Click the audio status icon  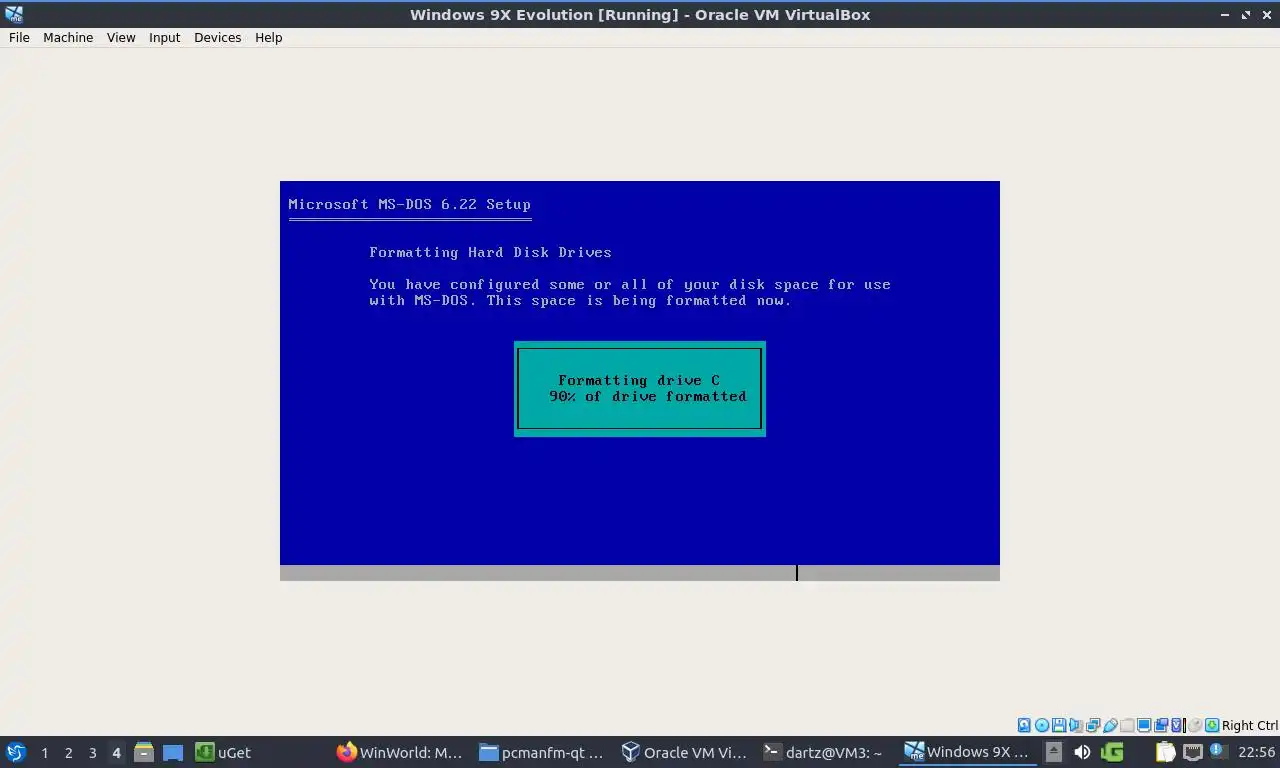point(1076,725)
